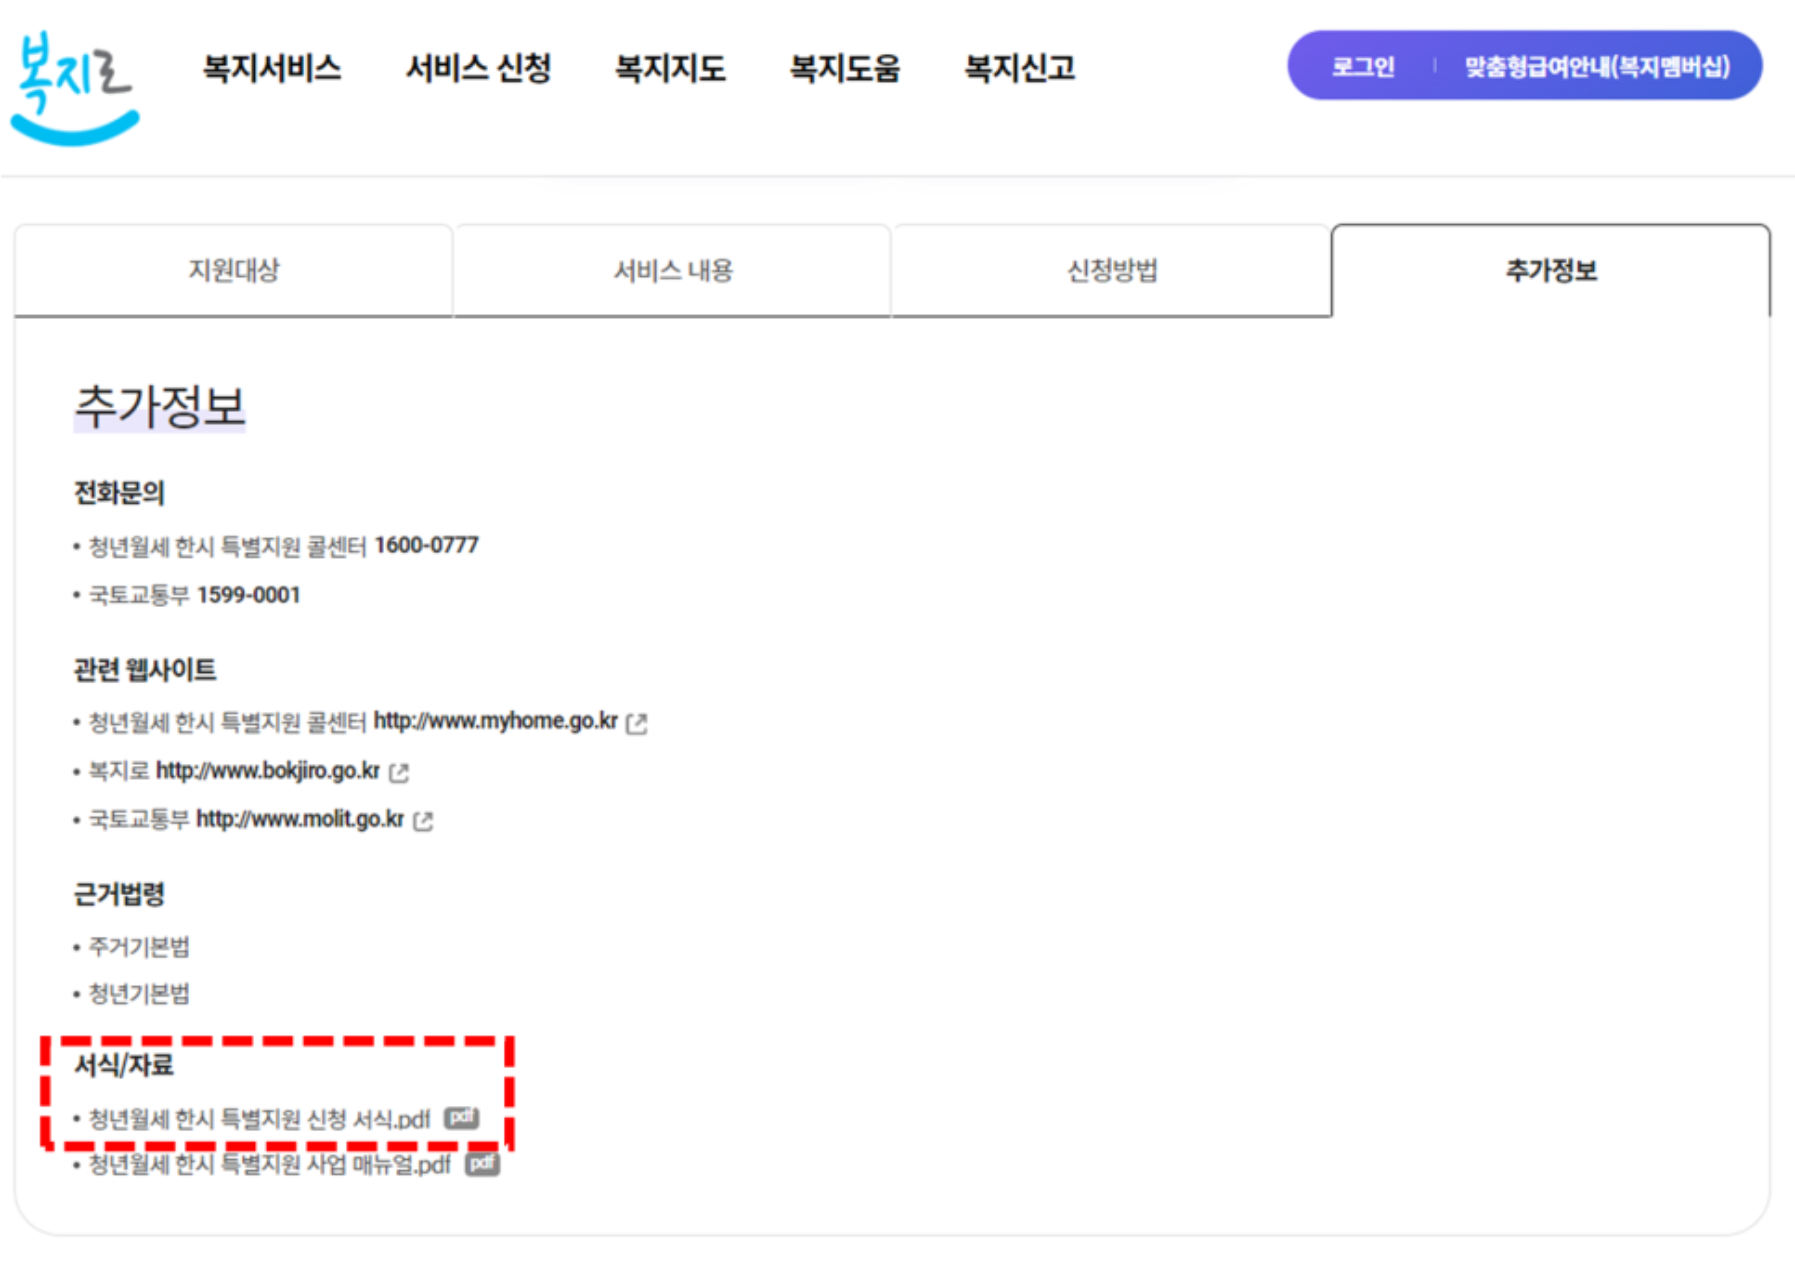Open external link icon next to myhome.go.kr
The height and width of the screenshot is (1264, 1795).
tap(636, 723)
